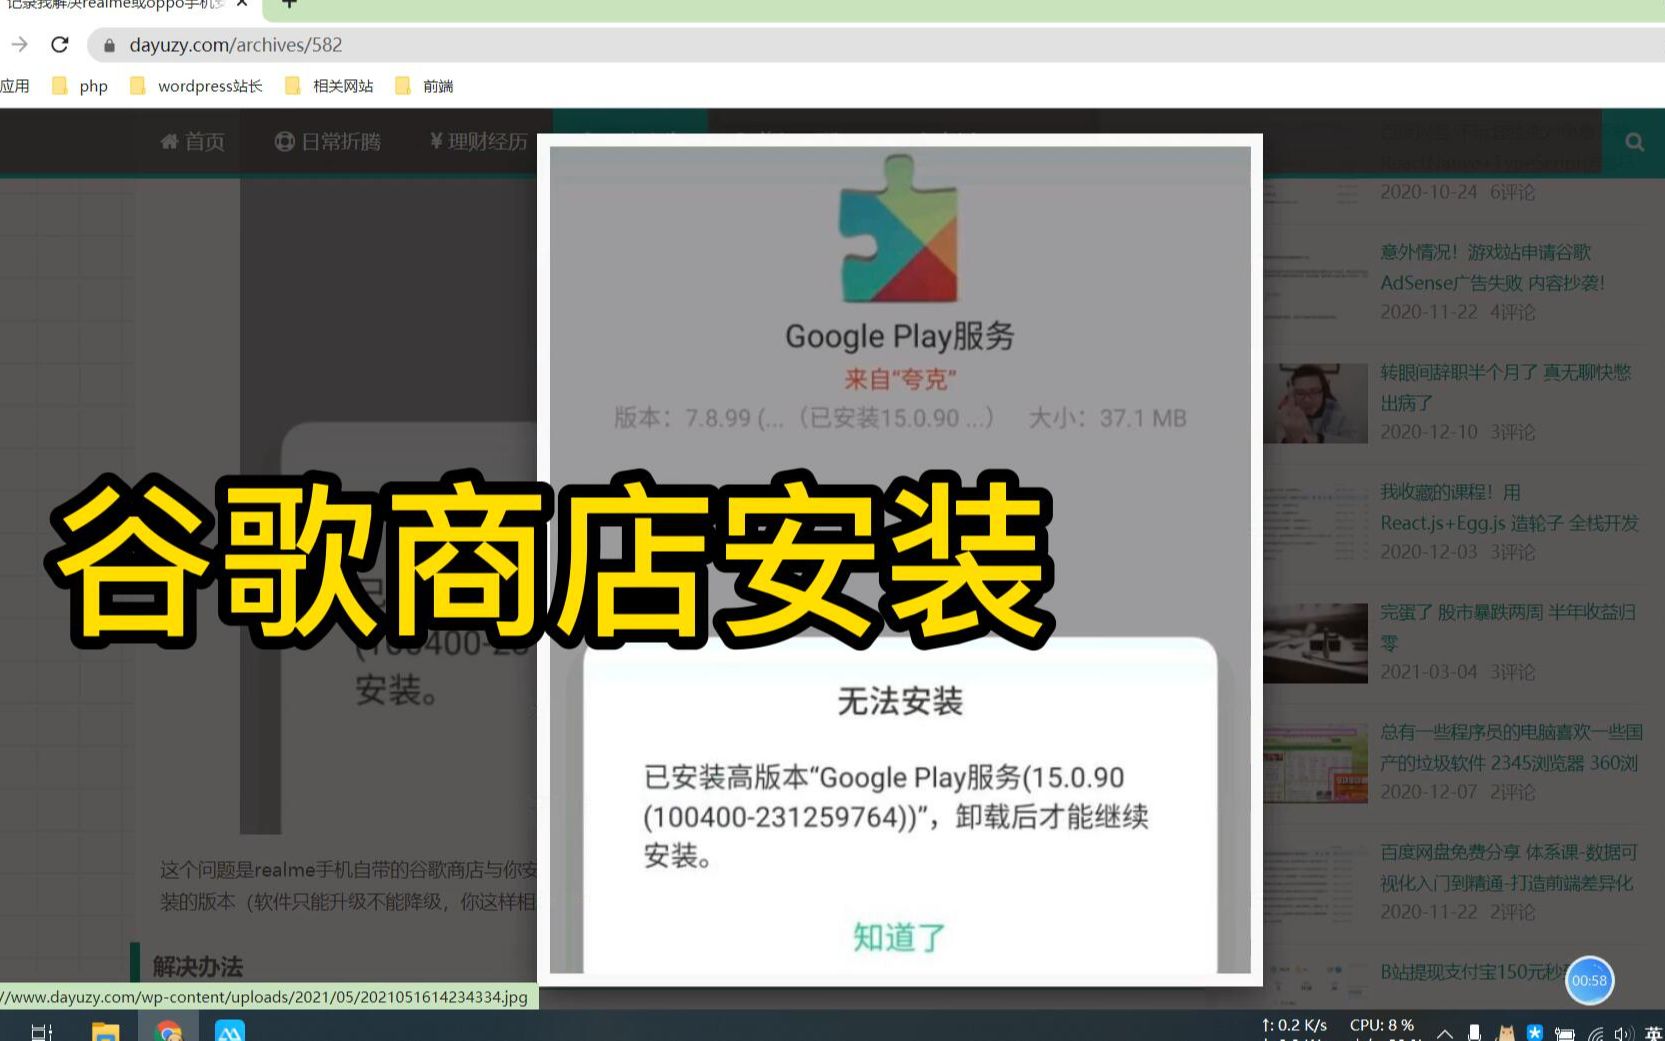Open article 我收藏的课程！用 React.js+Egg.js
This screenshot has height=1041, width=1665.
1509,507
